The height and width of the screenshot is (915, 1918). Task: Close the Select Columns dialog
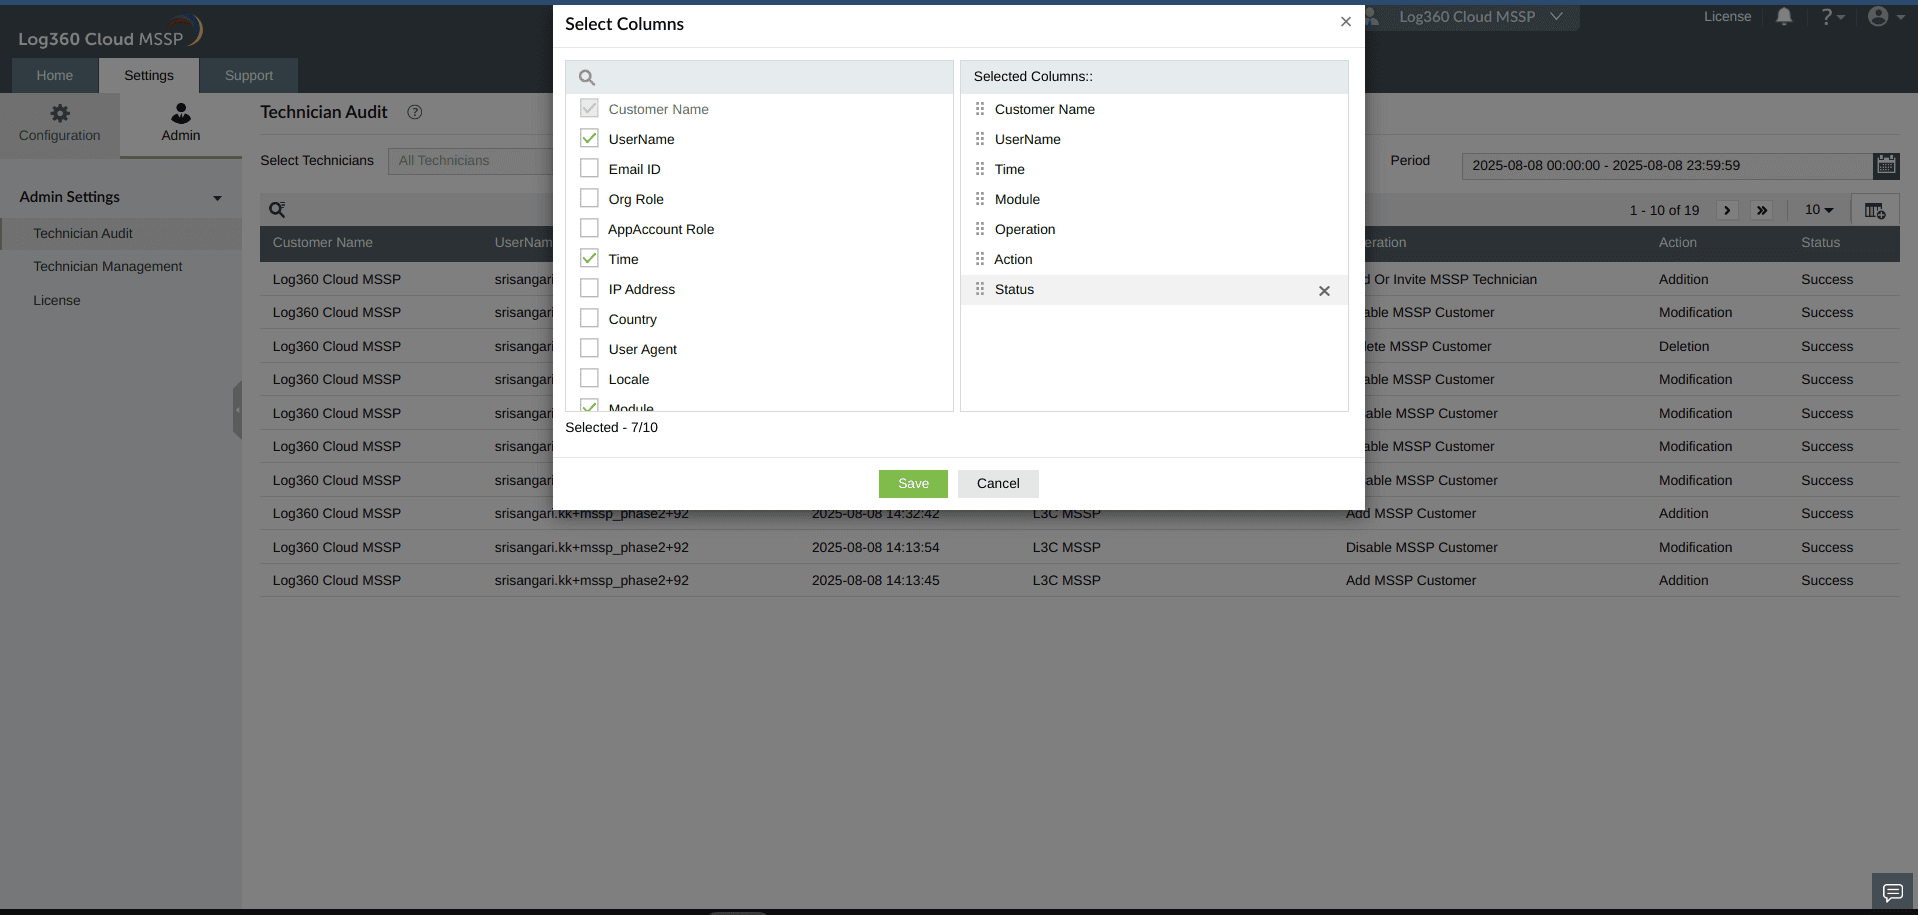(x=1346, y=22)
